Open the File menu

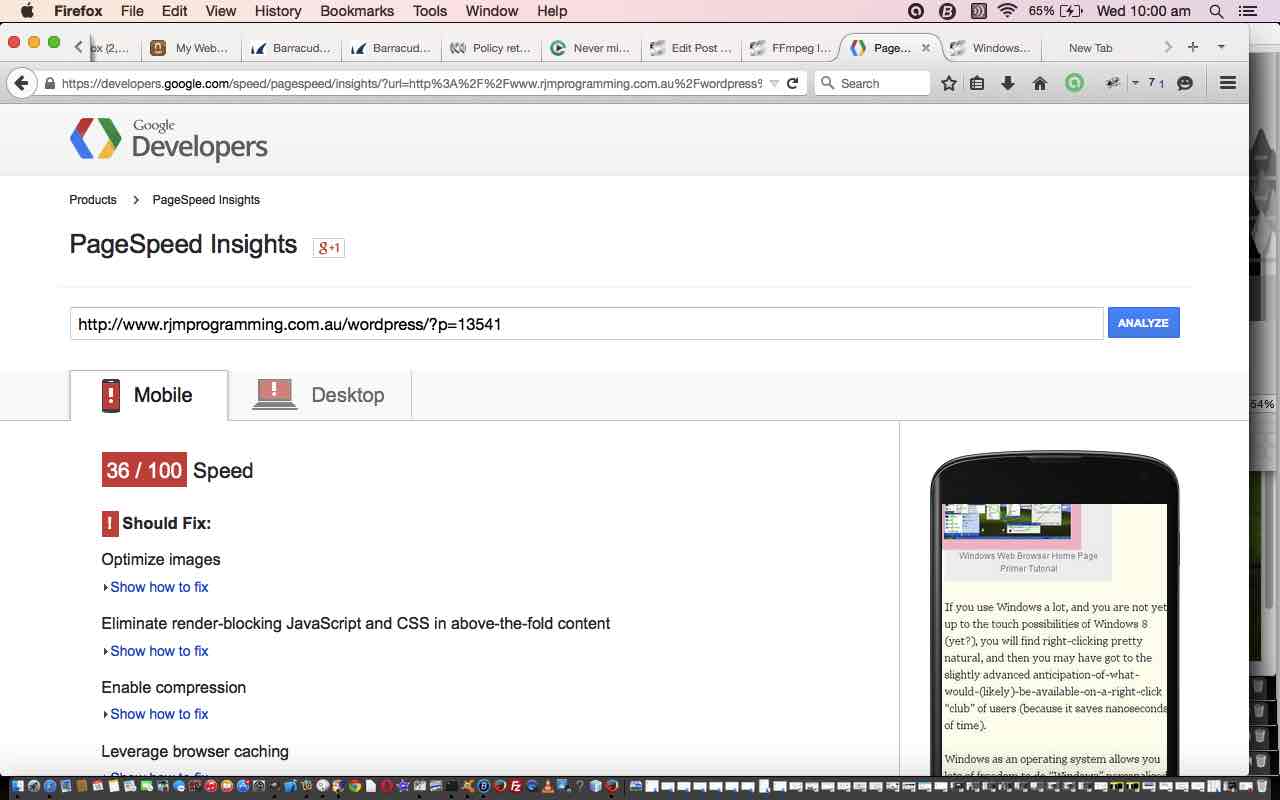click(132, 11)
